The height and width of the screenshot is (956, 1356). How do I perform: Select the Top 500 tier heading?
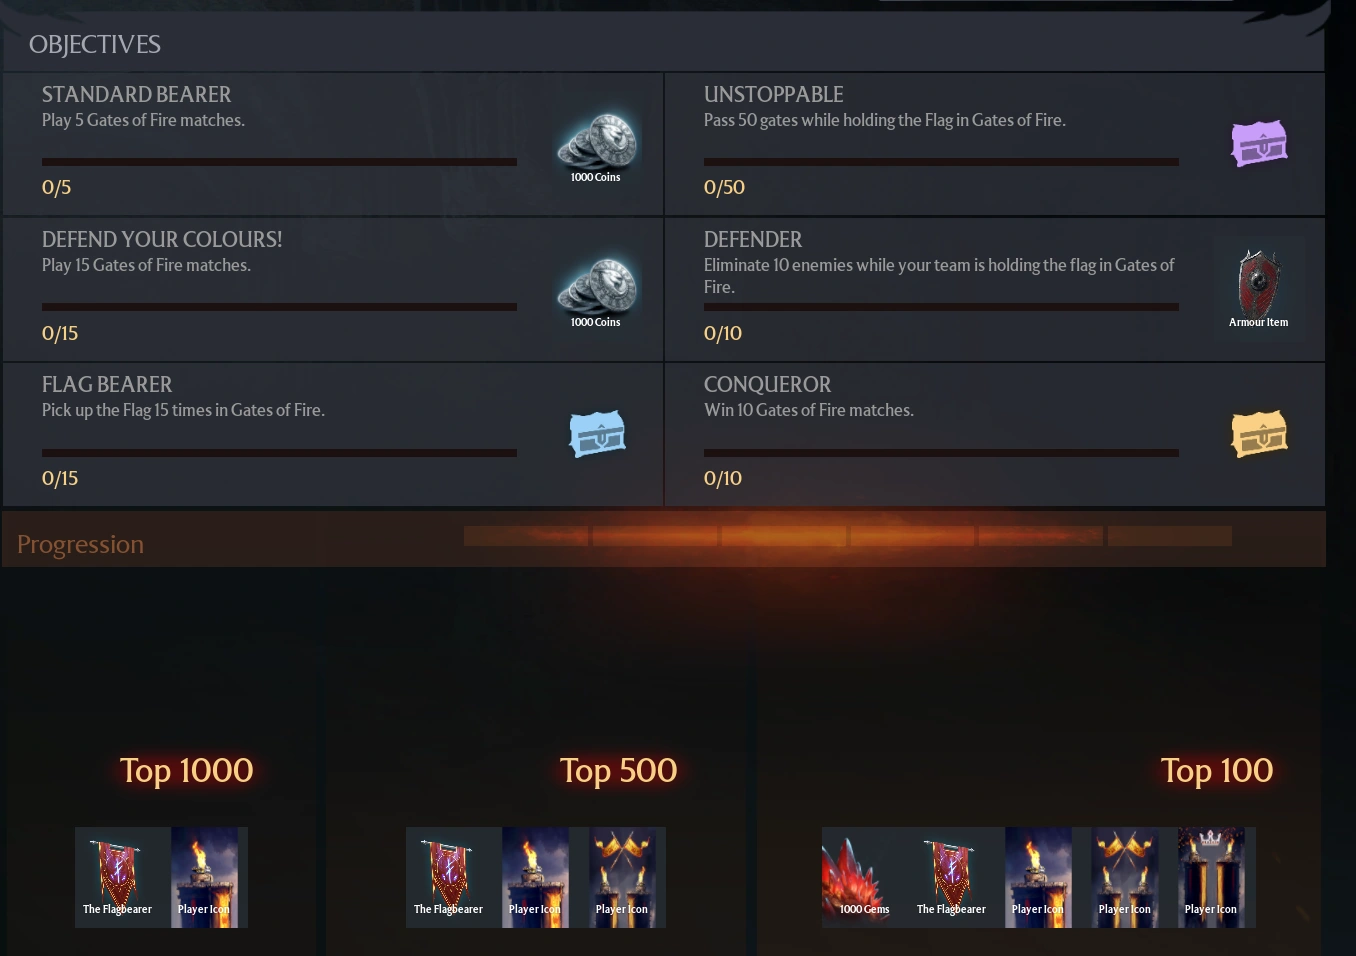tap(618, 770)
